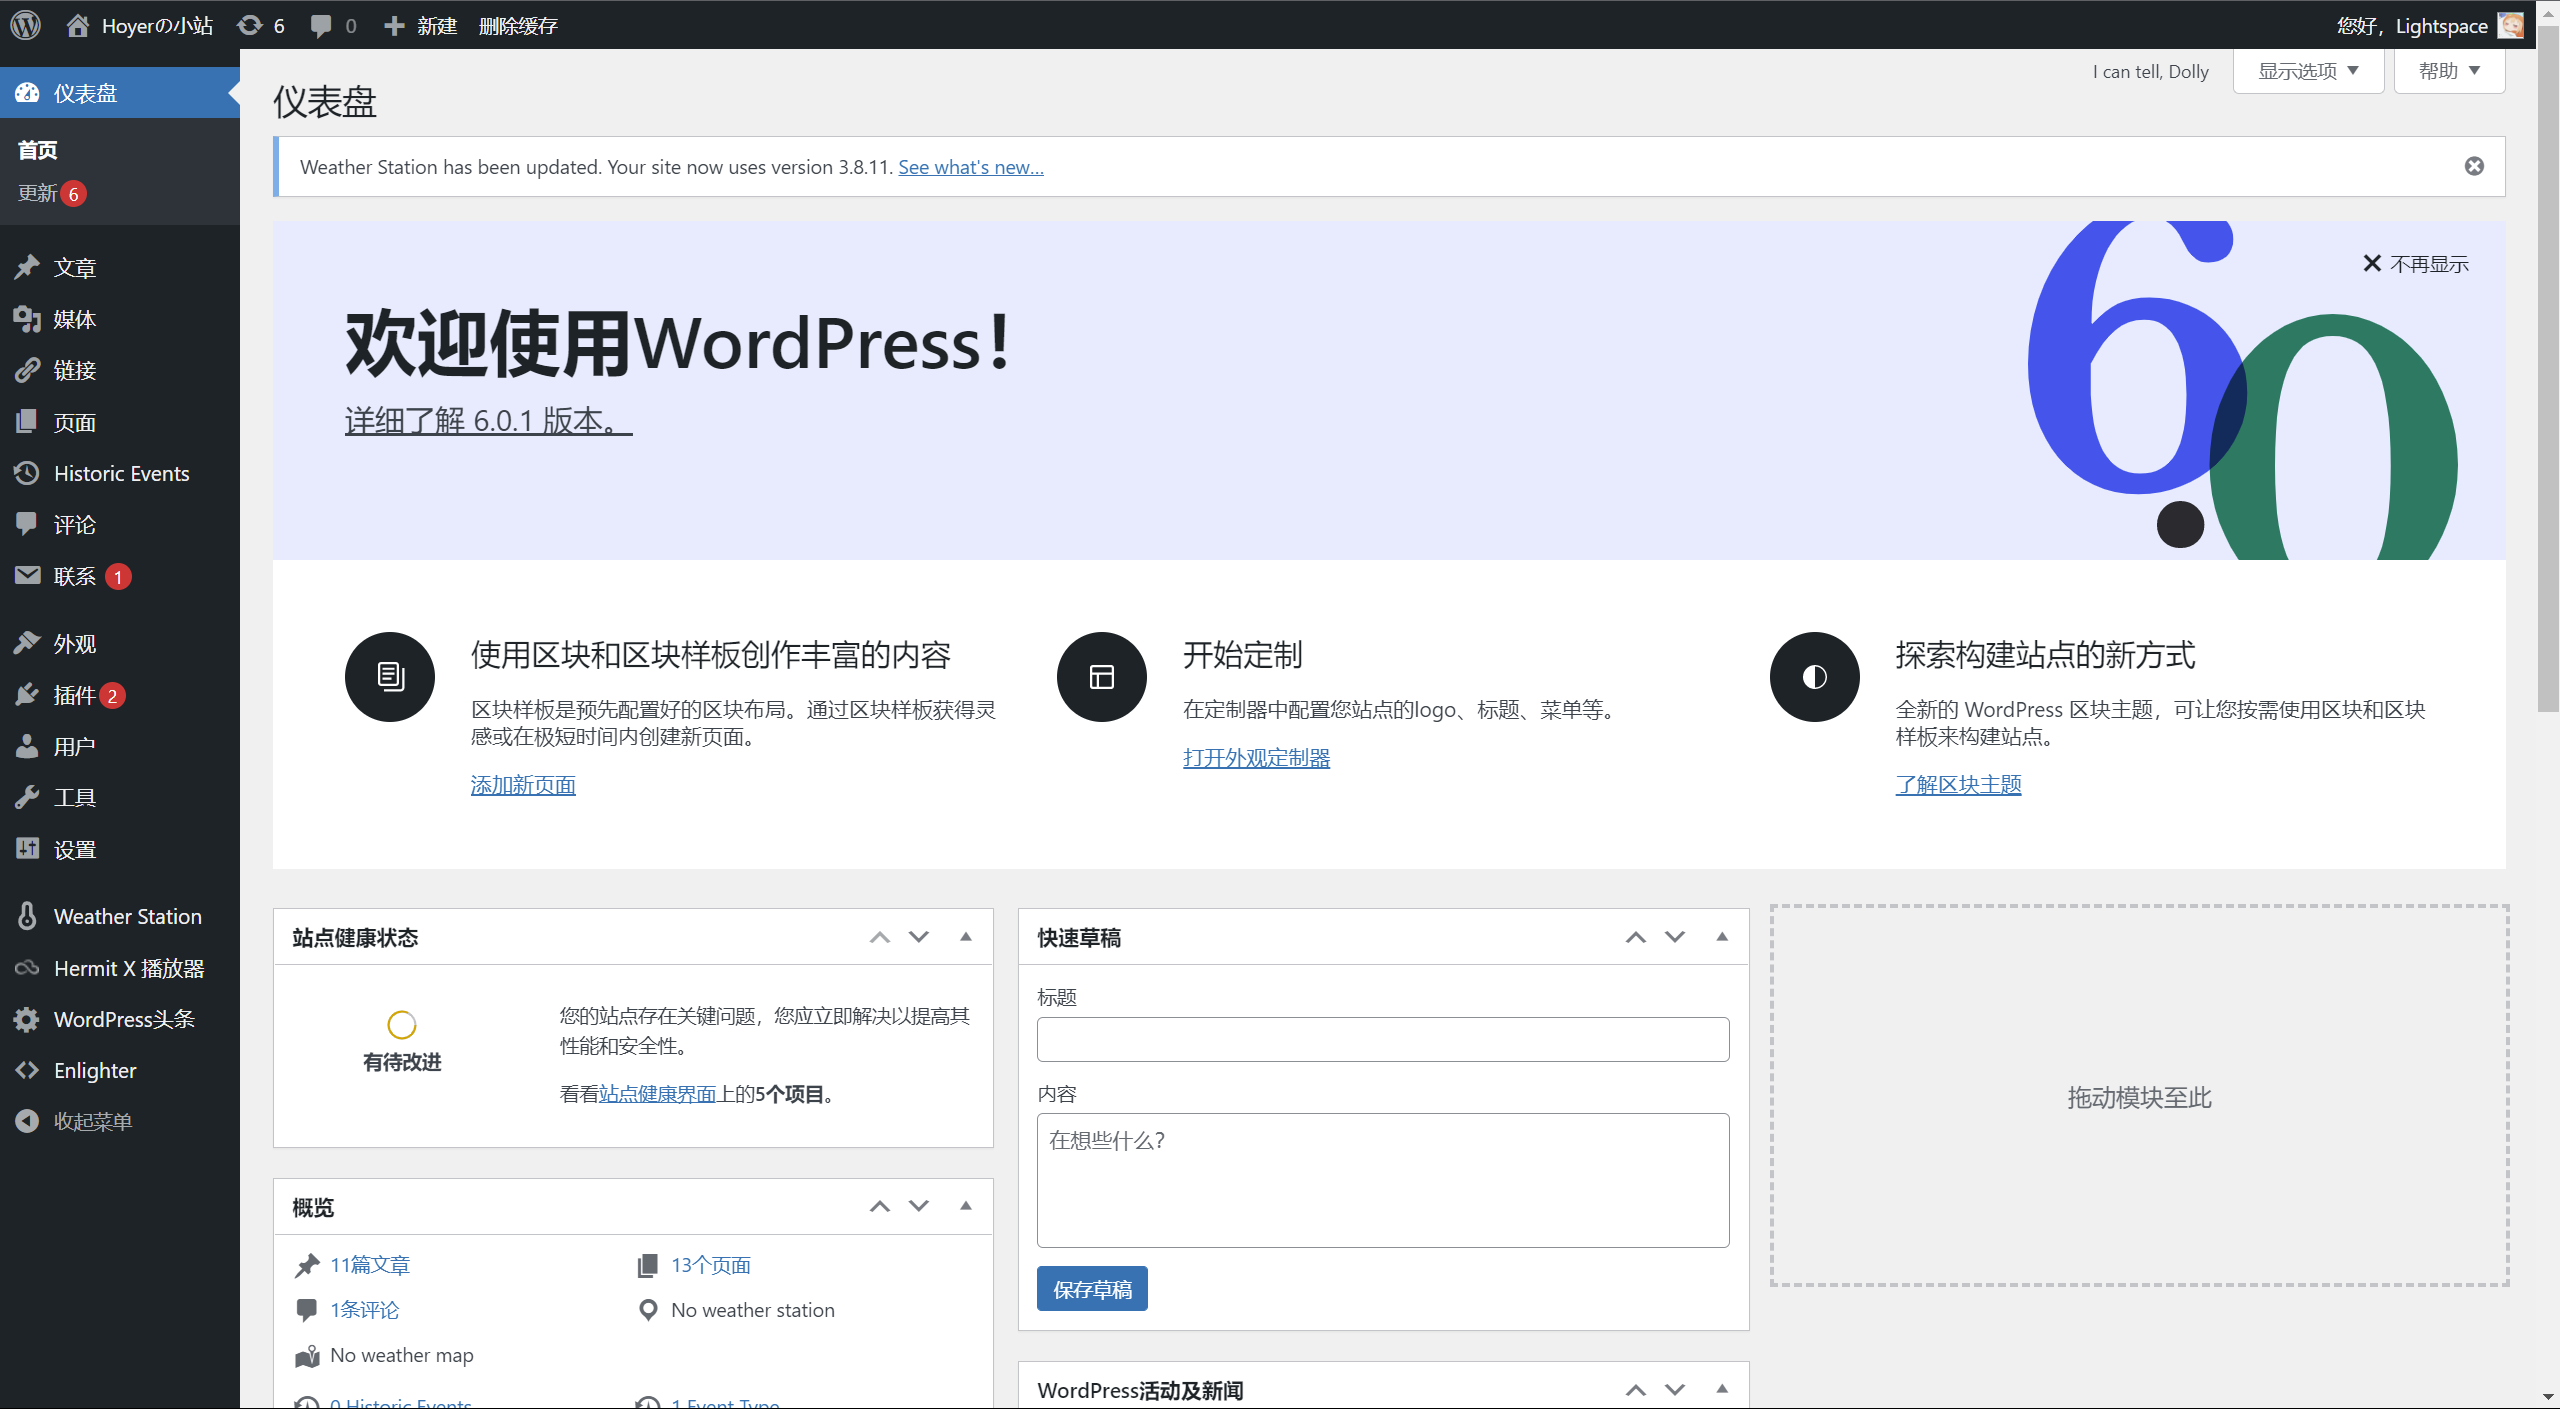Move 站点健康状态 panel down
This screenshot has width=2560, height=1409.
click(x=918, y=937)
